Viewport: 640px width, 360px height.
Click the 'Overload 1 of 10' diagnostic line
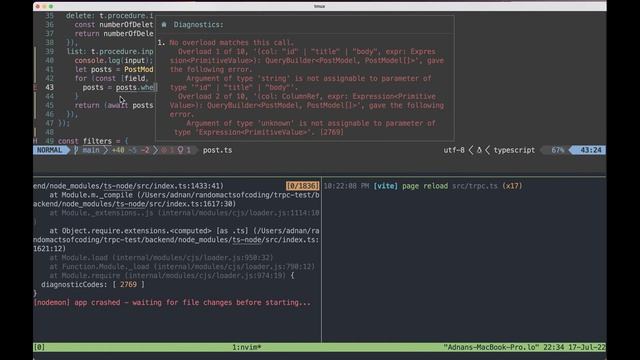(307, 51)
